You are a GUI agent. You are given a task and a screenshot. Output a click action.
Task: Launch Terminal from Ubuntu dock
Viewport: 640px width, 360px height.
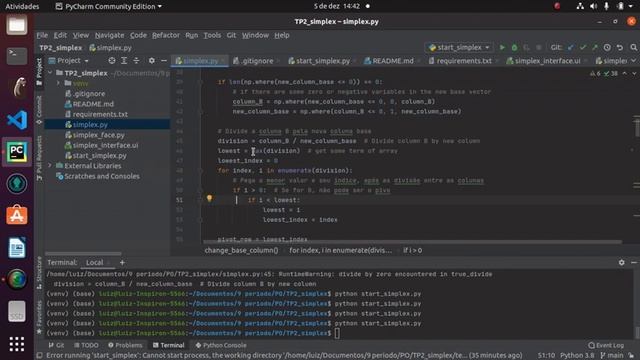coord(17,56)
